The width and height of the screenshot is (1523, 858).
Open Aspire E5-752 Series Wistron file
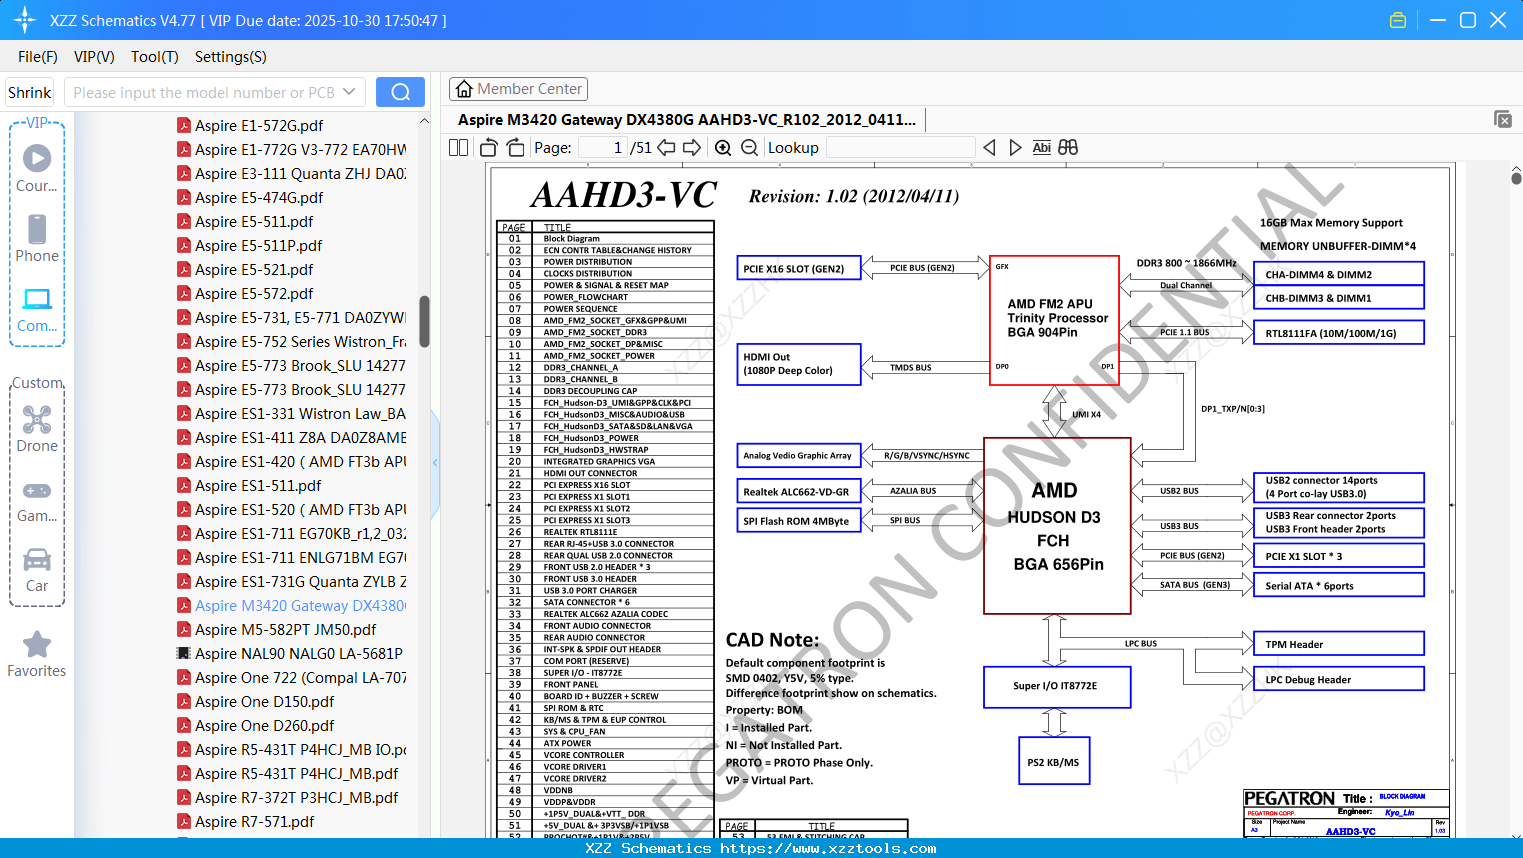[x=300, y=341]
